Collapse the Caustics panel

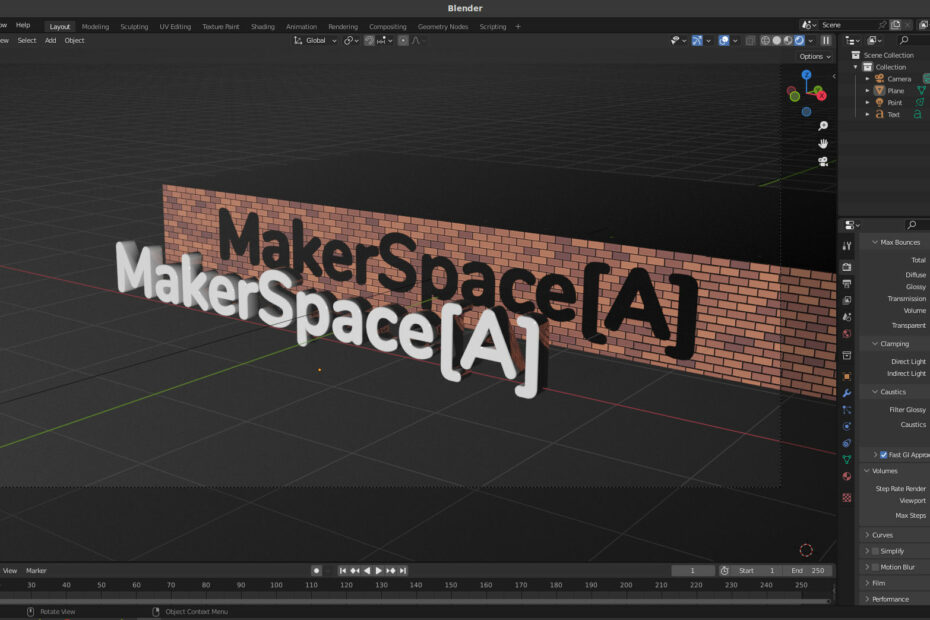(875, 392)
